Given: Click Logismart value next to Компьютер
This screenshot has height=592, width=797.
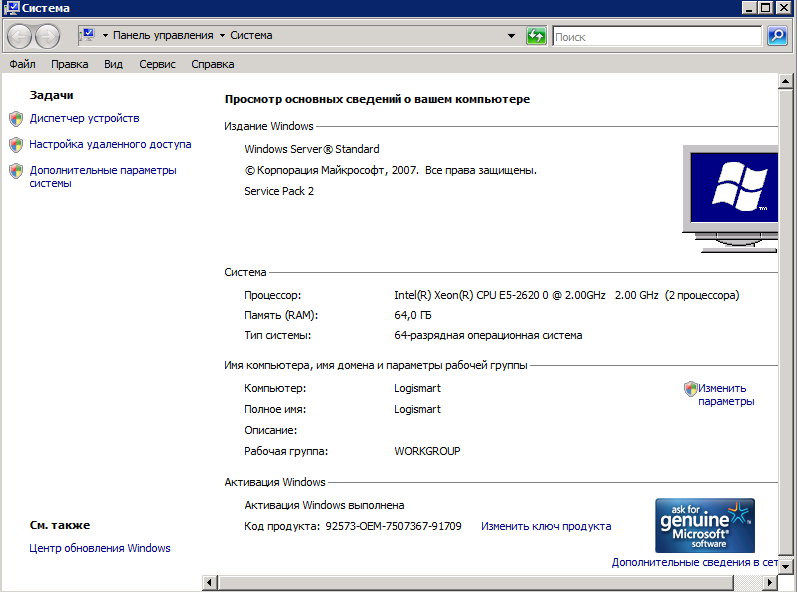Looking at the screenshot, I should 417,388.
